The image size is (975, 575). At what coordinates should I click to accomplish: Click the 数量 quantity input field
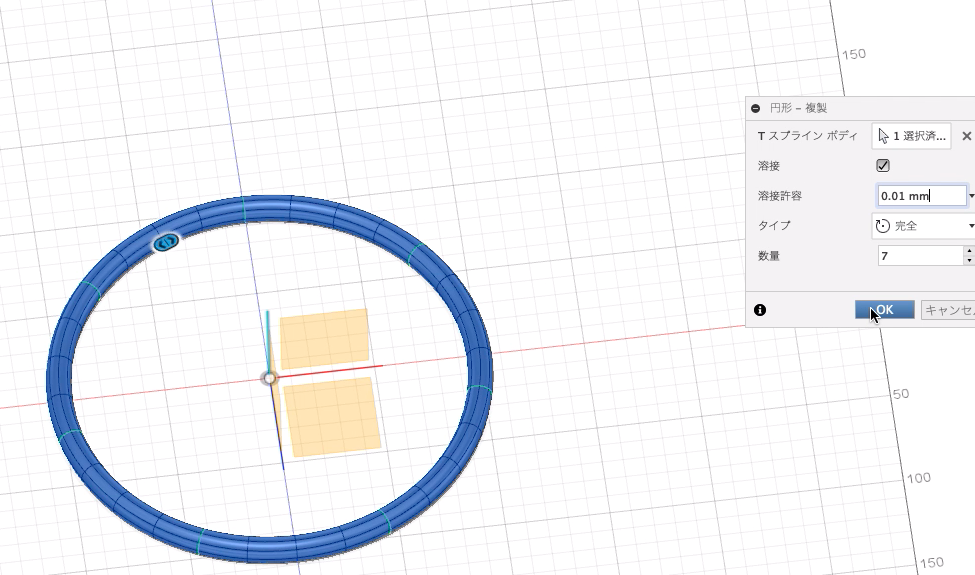tap(920, 255)
